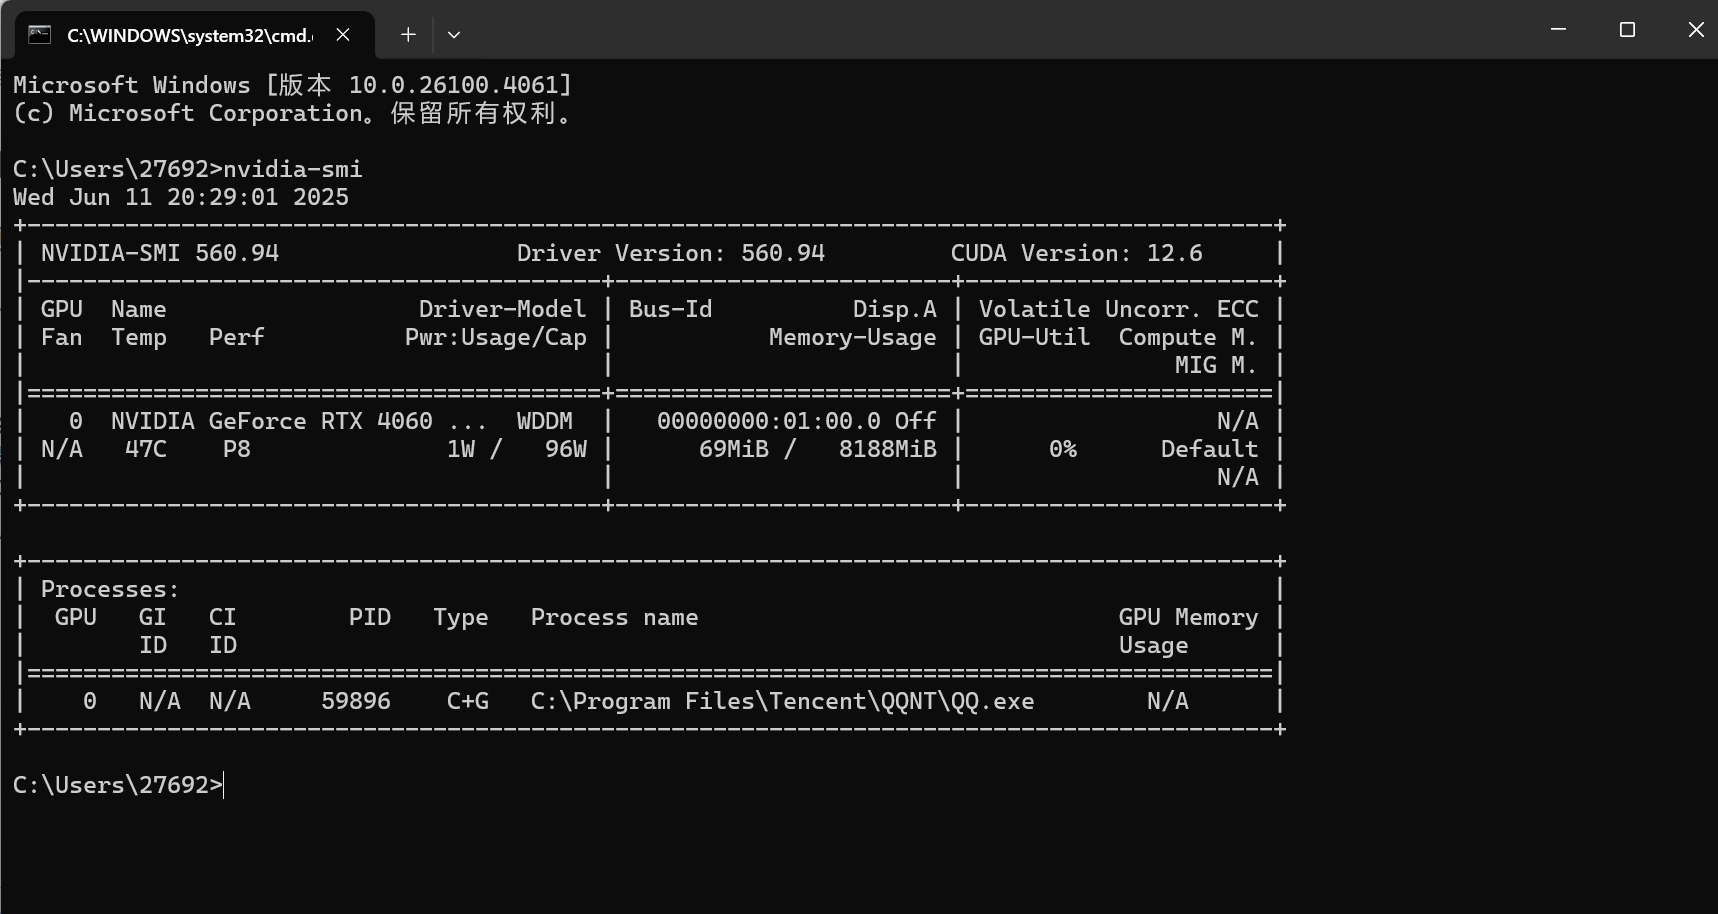Expand the new tab profile dropdown
This screenshot has height=914, width=1718.
[x=454, y=35]
